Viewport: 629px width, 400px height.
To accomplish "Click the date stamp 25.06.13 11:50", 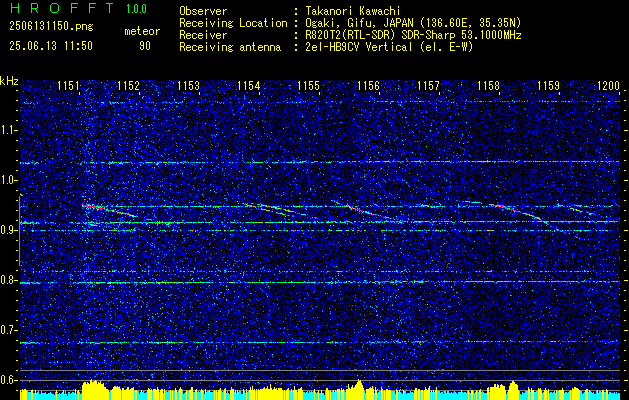I will coord(51,46).
